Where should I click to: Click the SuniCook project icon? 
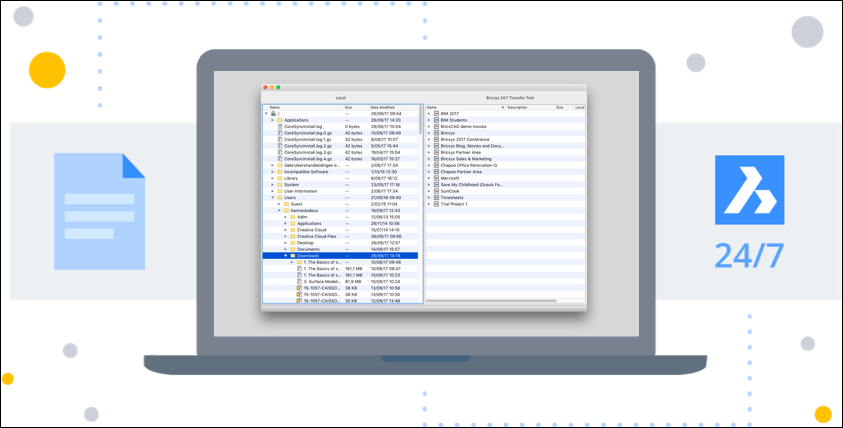click(436, 191)
